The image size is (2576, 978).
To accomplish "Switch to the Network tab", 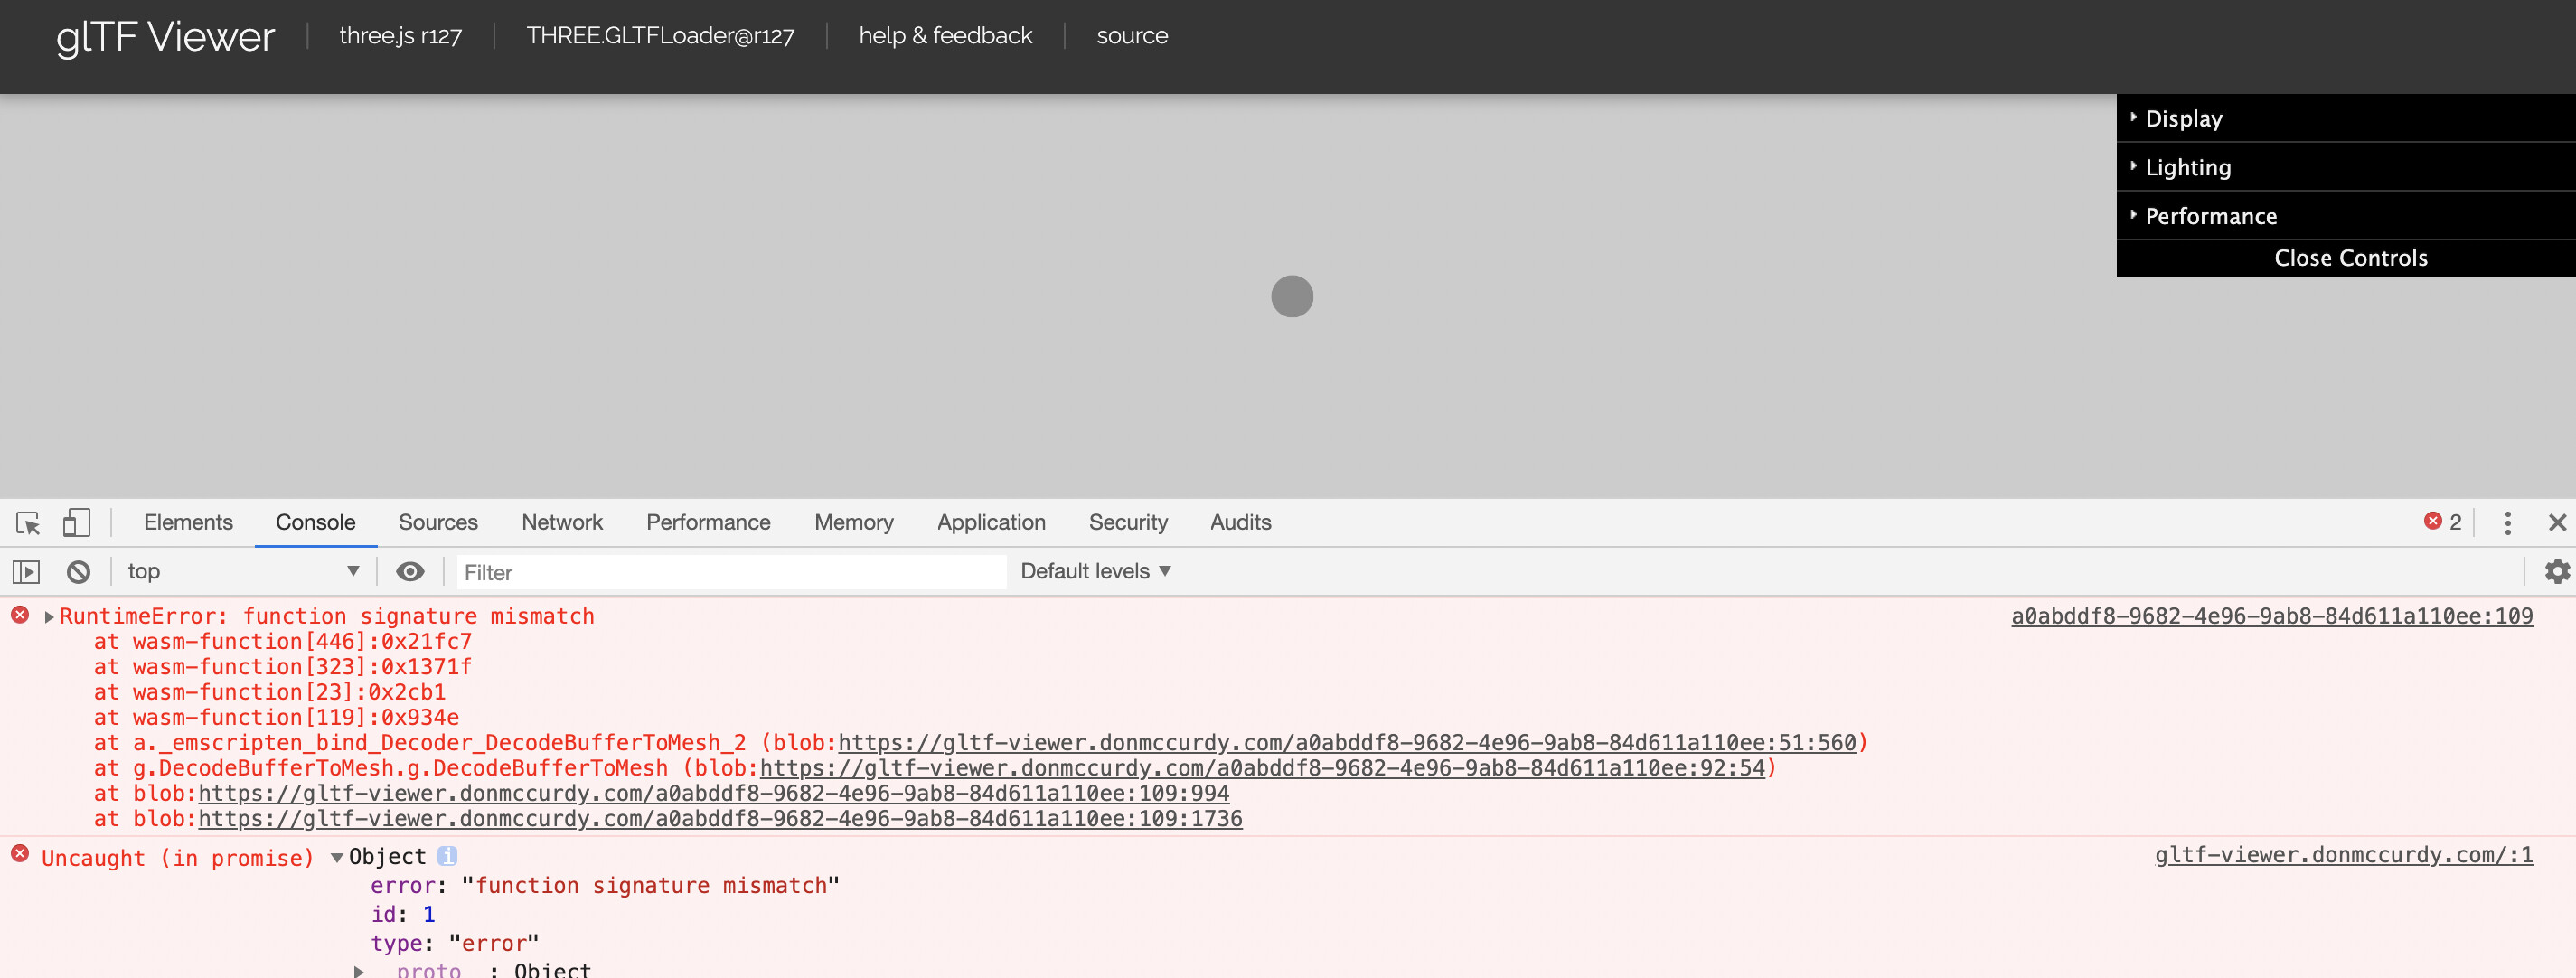I will (561, 522).
